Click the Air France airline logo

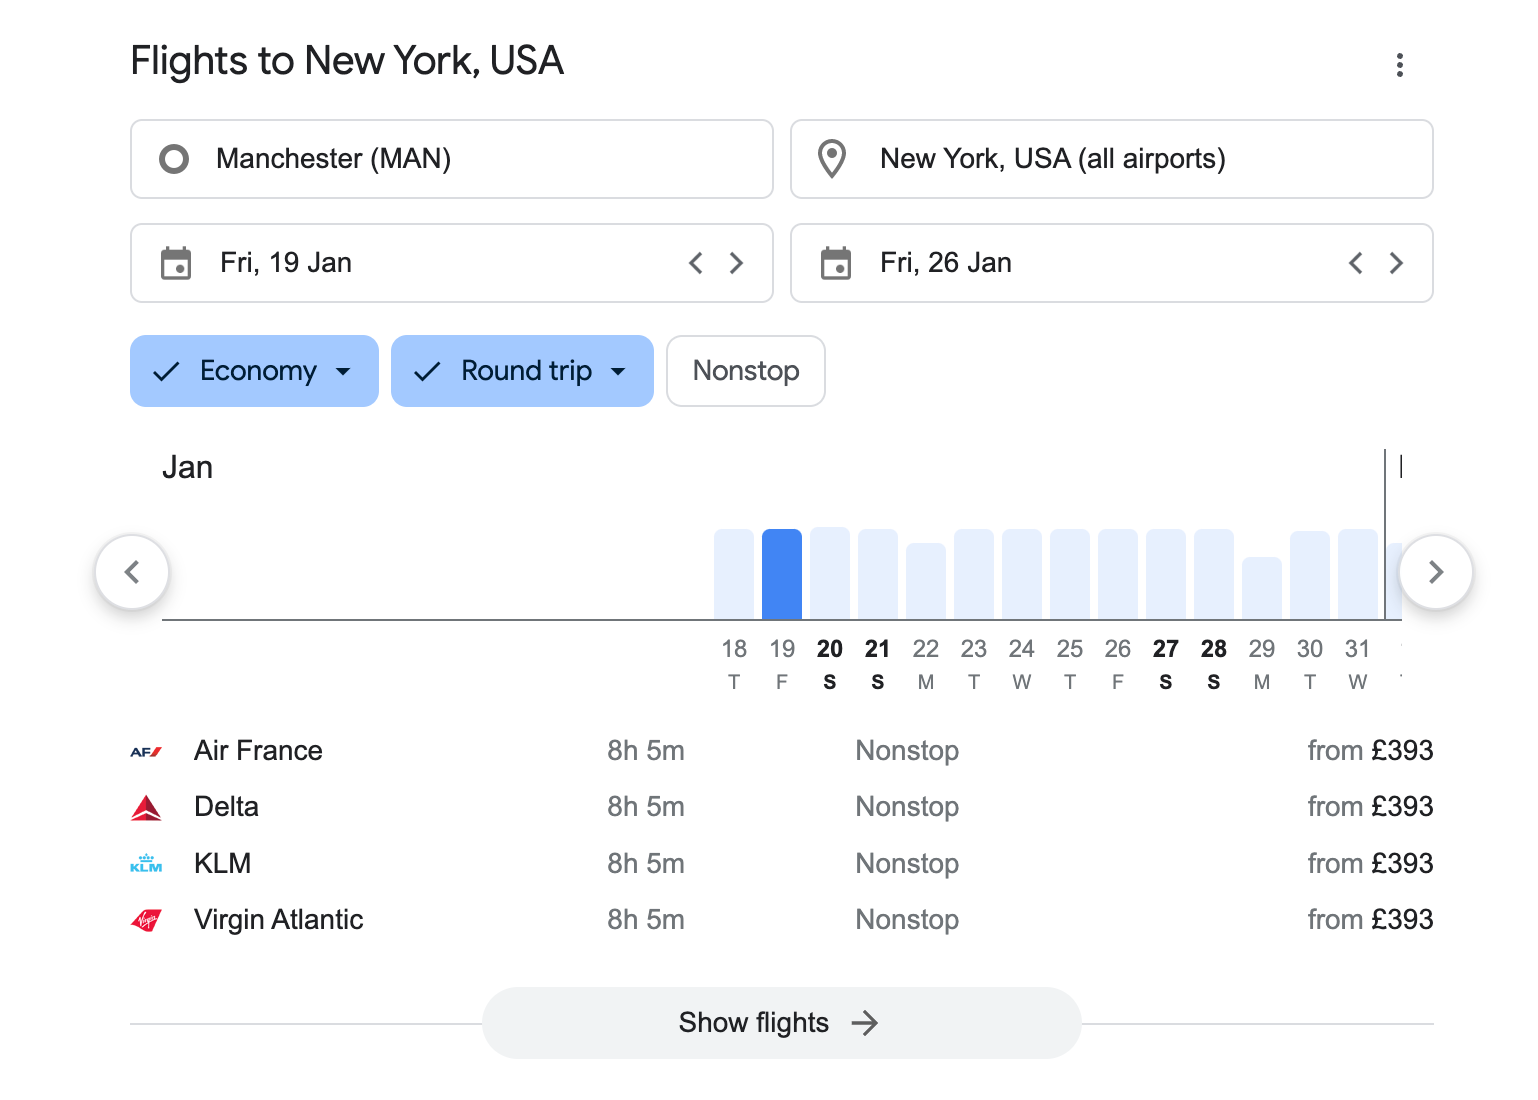coord(146,751)
